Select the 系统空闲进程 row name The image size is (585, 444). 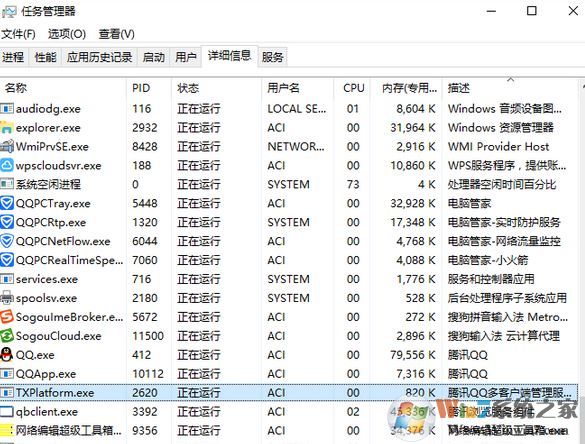click(48, 184)
